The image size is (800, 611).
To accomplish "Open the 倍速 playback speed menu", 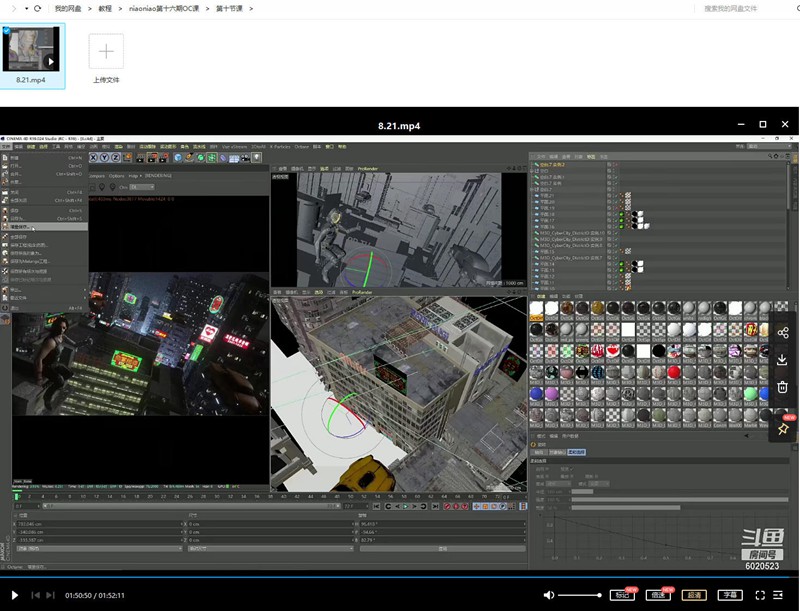I will pos(658,595).
